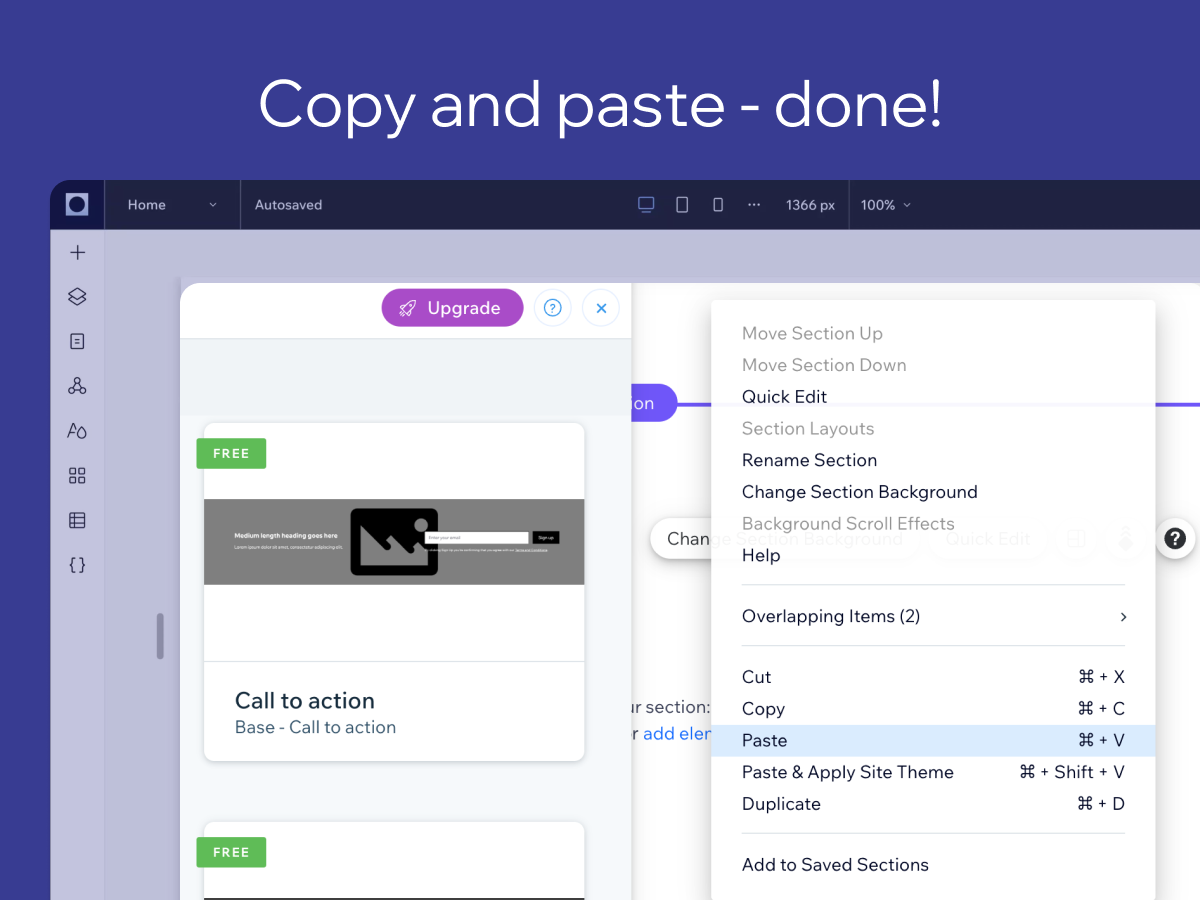
Task: Open the code braces icon
Action: tap(77, 565)
